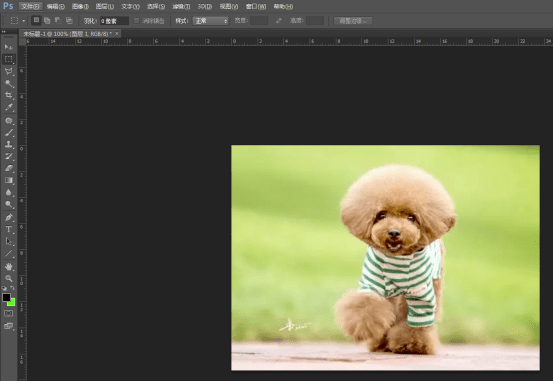Select the Horizontal Type tool
Screen dimensions: 553x382
point(8,229)
